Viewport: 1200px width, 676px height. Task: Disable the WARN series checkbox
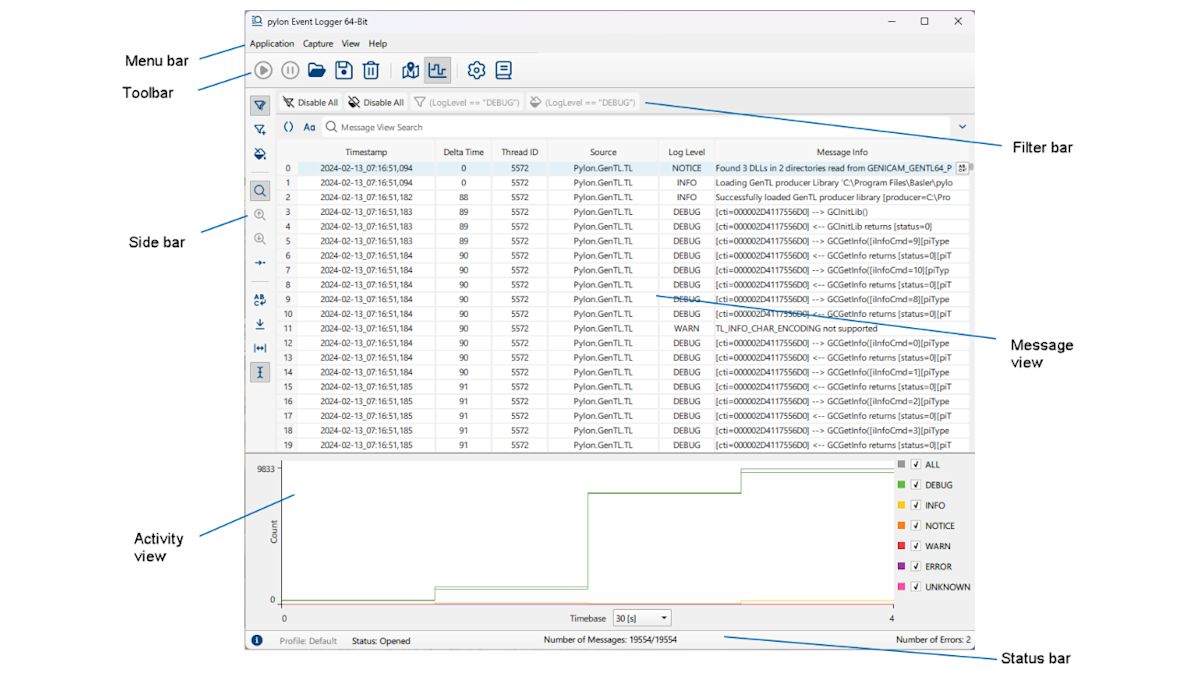click(916, 546)
